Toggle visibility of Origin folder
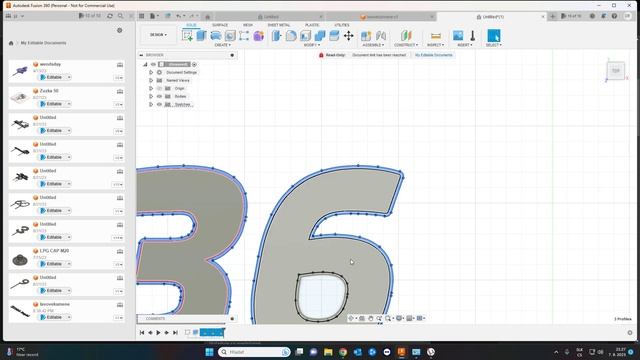 160,89
